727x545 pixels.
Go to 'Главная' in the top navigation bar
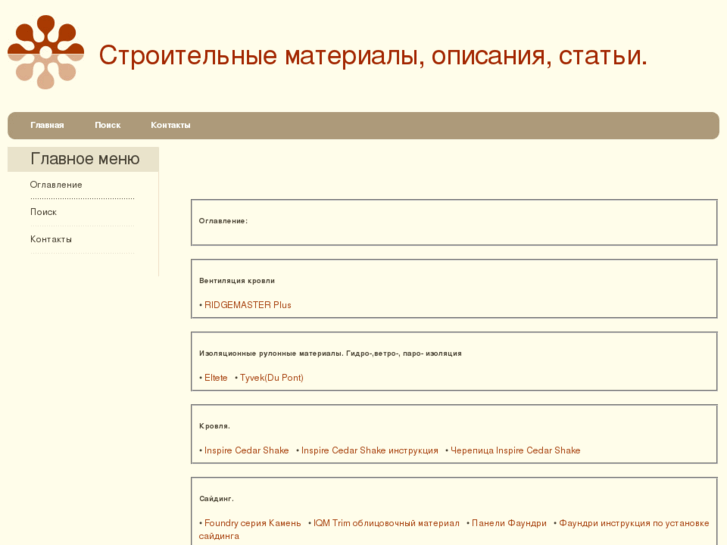click(x=47, y=125)
